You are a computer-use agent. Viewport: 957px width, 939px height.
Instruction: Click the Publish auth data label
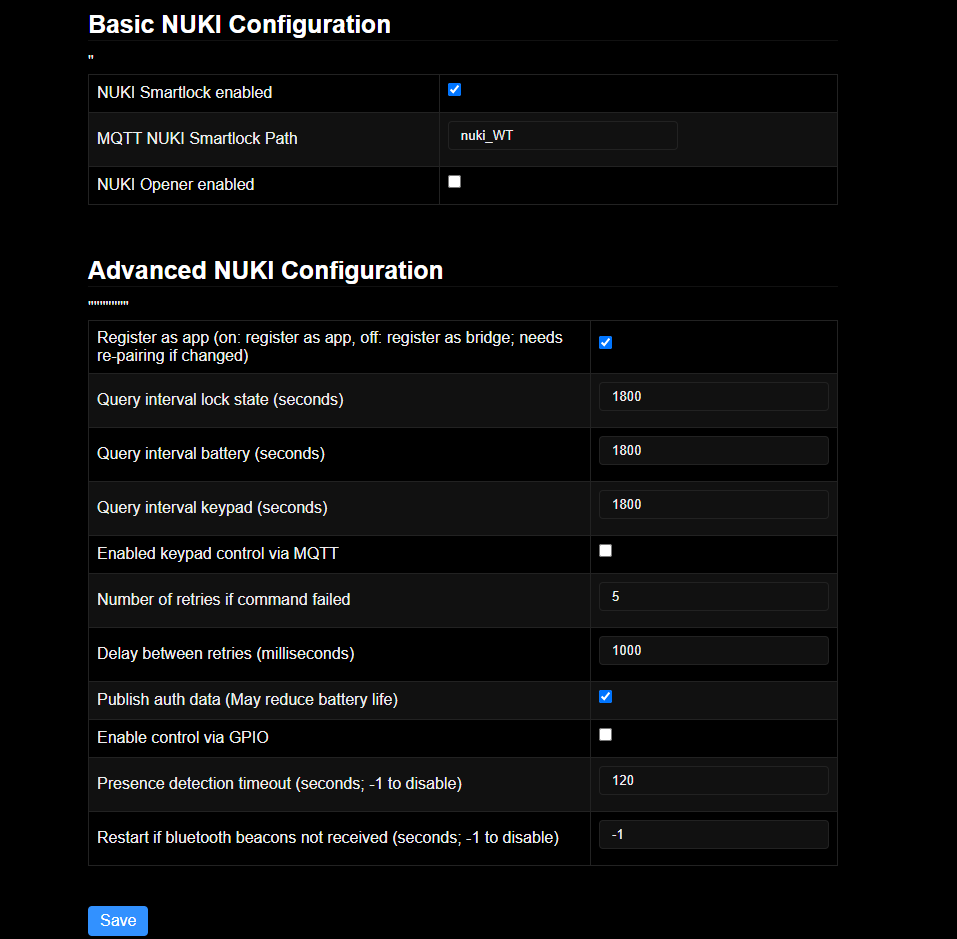point(247,700)
